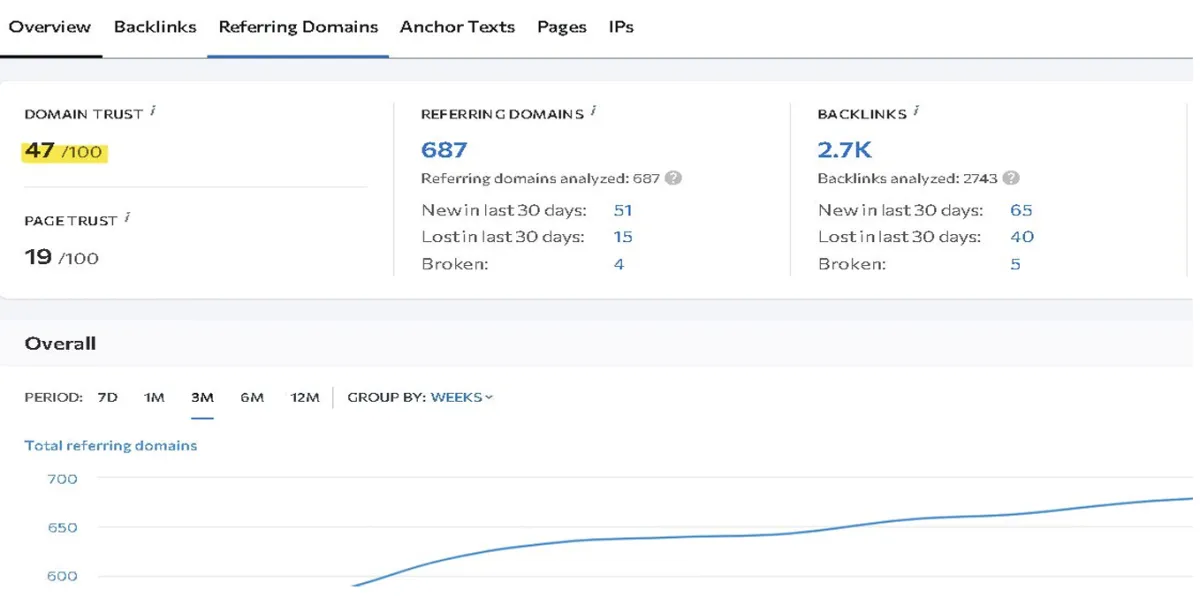The image size is (1200, 613).
Task: Go to the Backlinks tab
Action: (x=155, y=27)
